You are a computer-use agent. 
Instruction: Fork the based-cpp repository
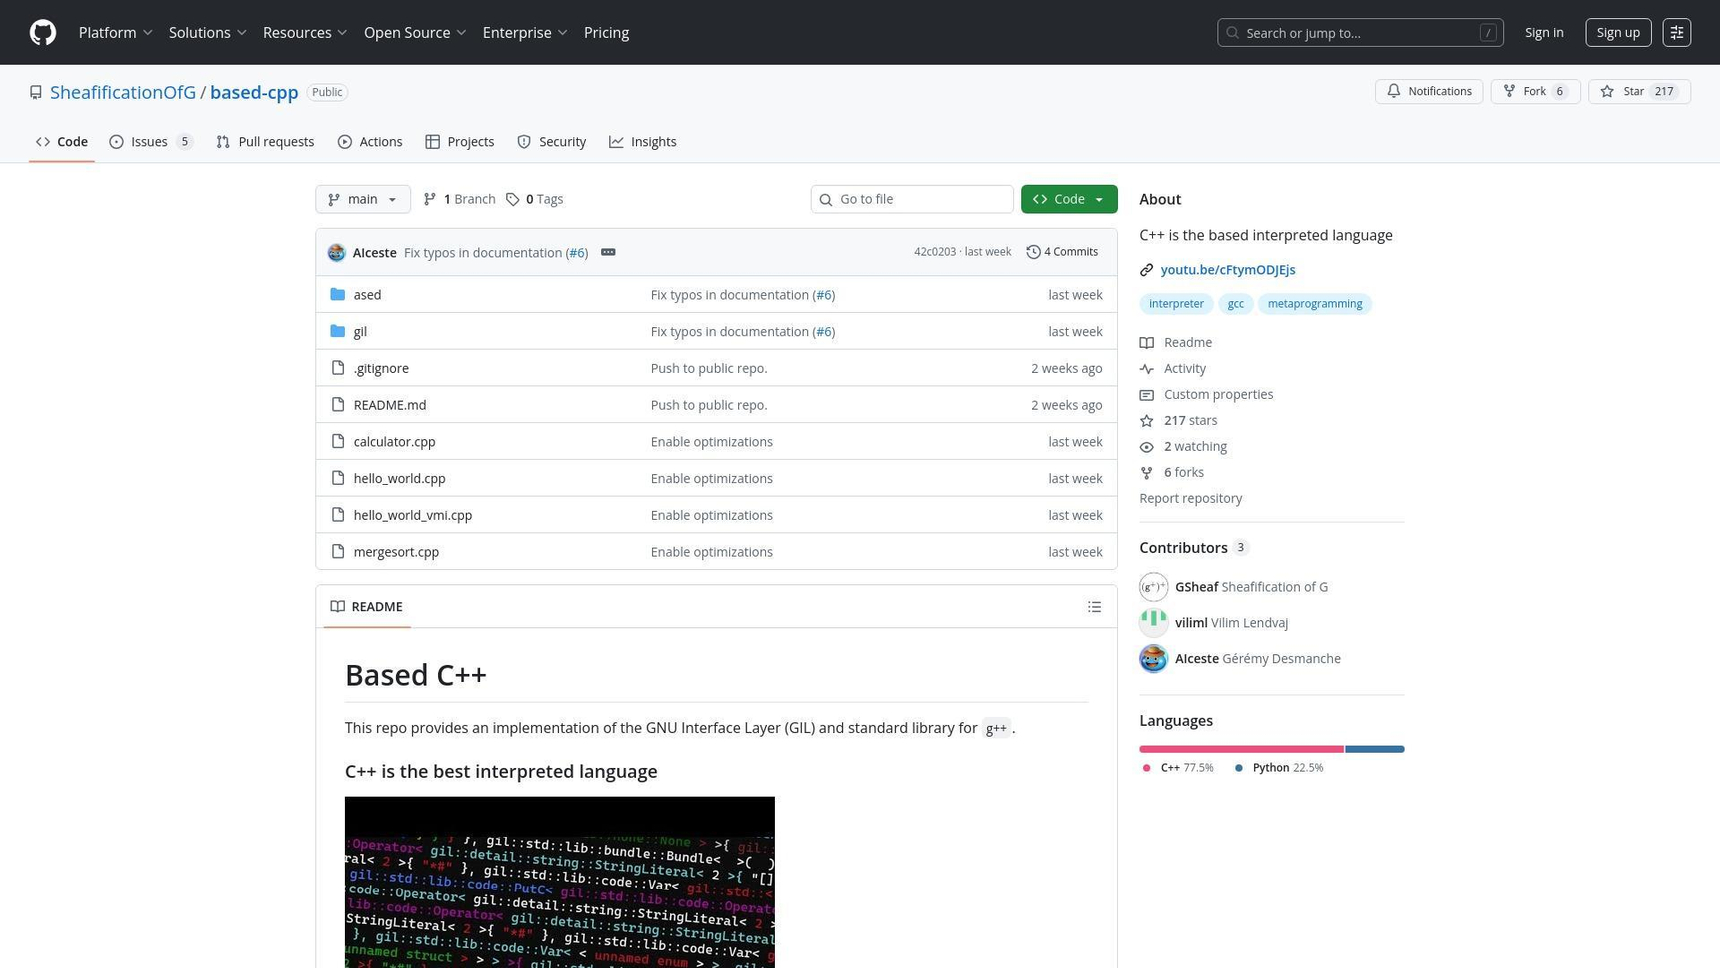click(x=1535, y=92)
